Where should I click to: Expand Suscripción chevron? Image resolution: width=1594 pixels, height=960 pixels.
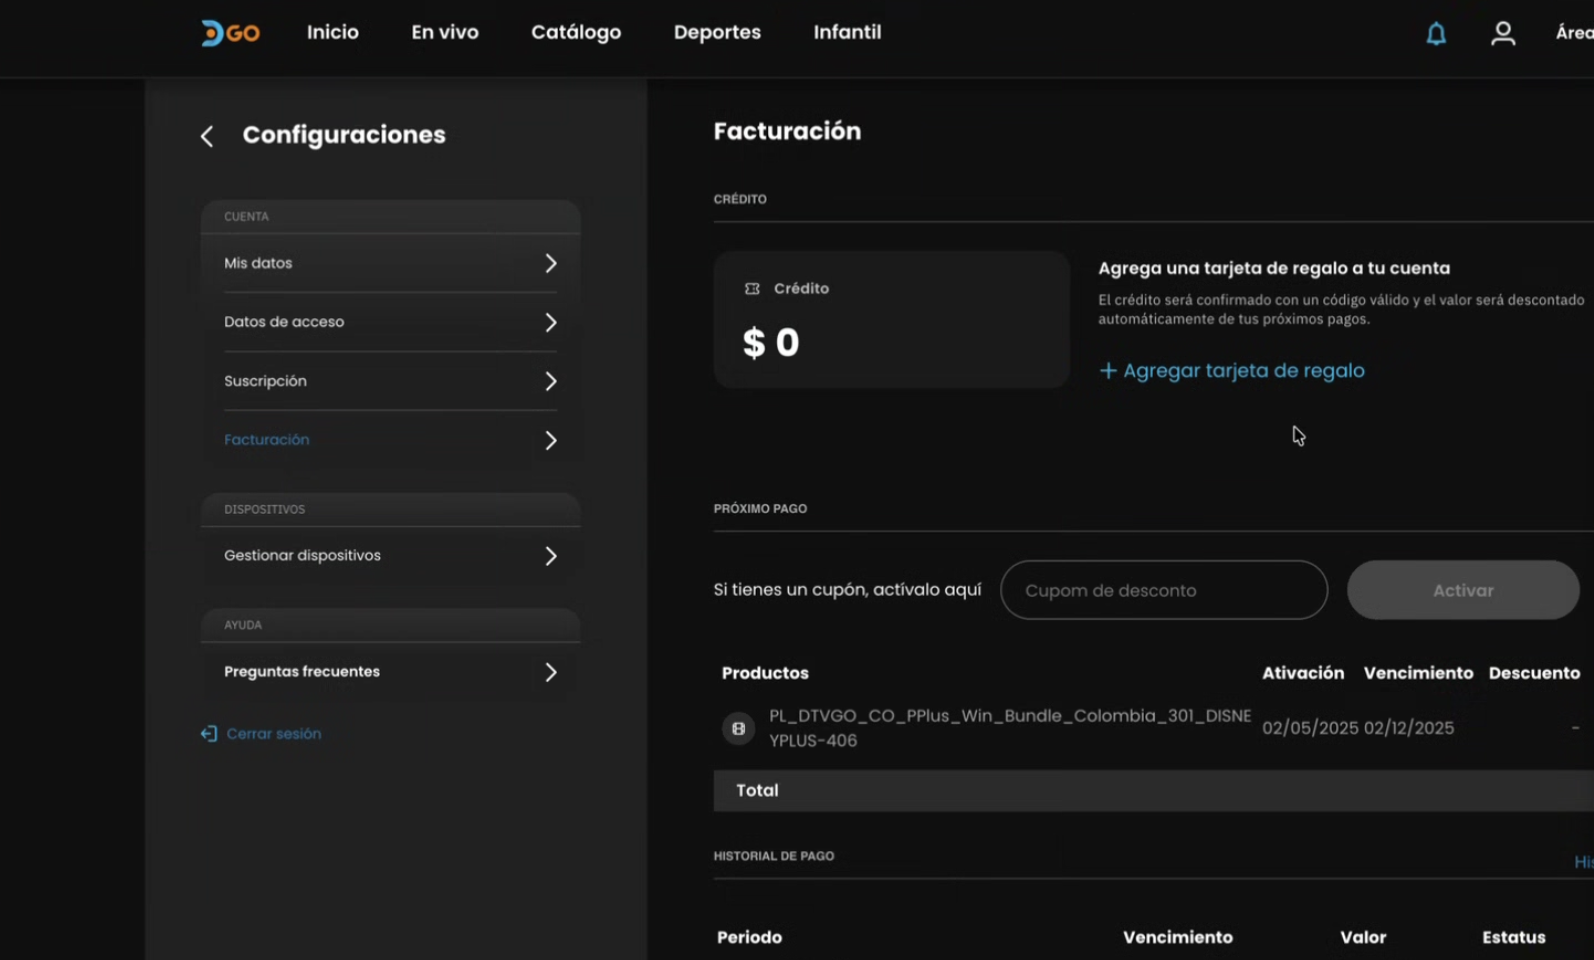click(x=550, y=381)
